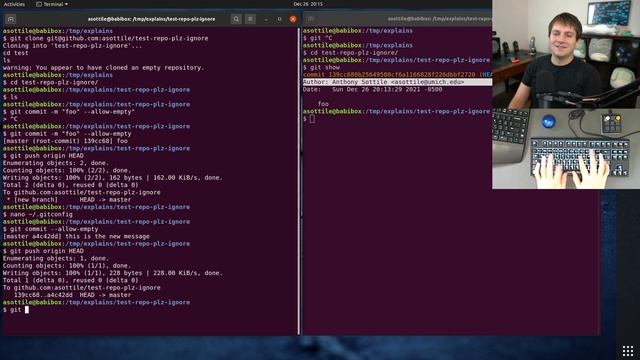
Task: Click 'Writing objects ... 228 bytes' line
Action: (113, 273)
